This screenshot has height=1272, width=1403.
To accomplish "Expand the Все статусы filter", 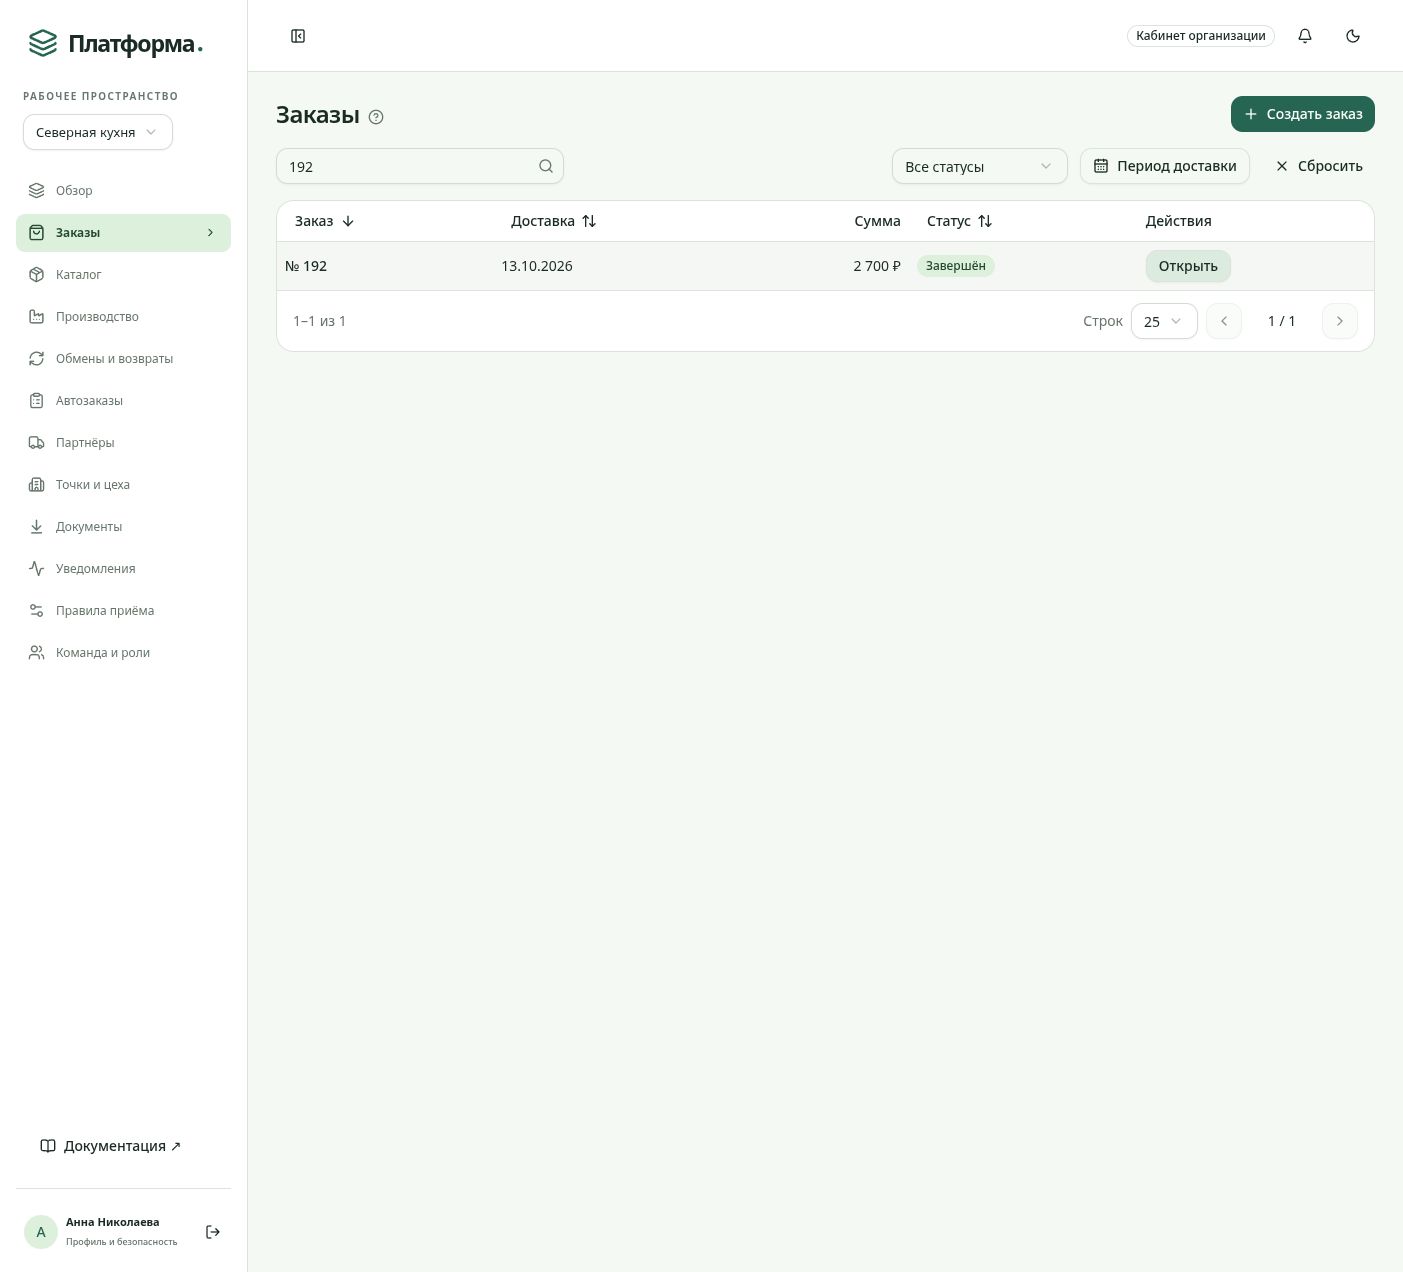I will coord(979,166).
